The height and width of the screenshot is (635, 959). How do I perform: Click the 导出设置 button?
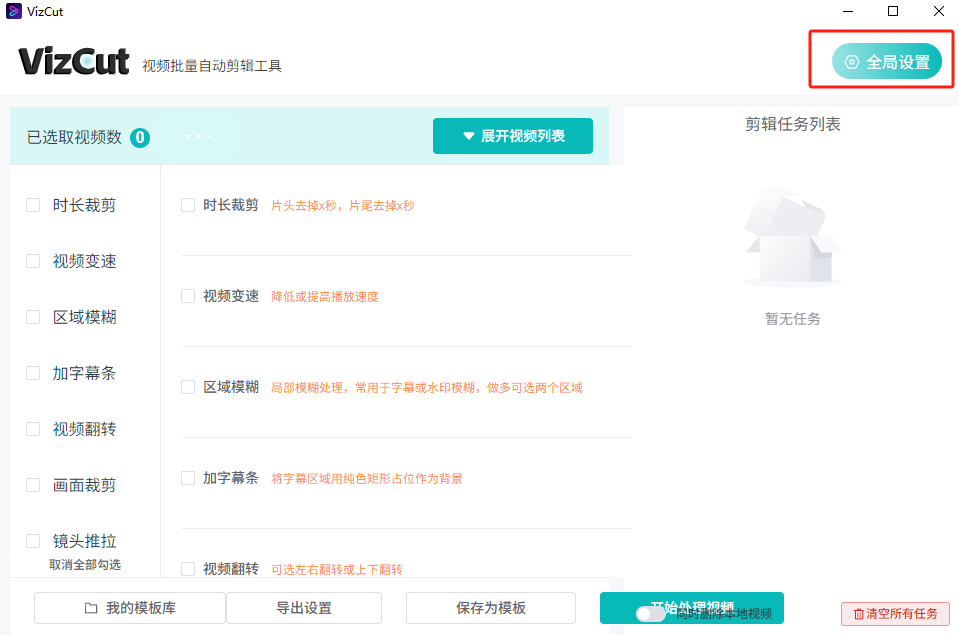(x=304, y=608)
